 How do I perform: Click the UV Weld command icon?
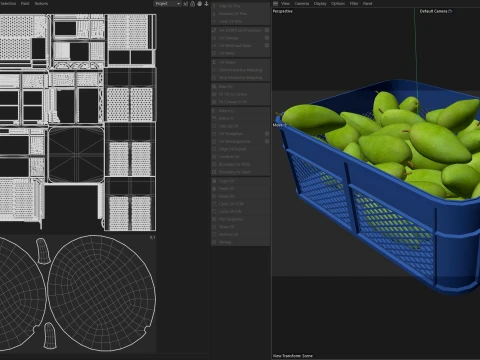[214, 53]
